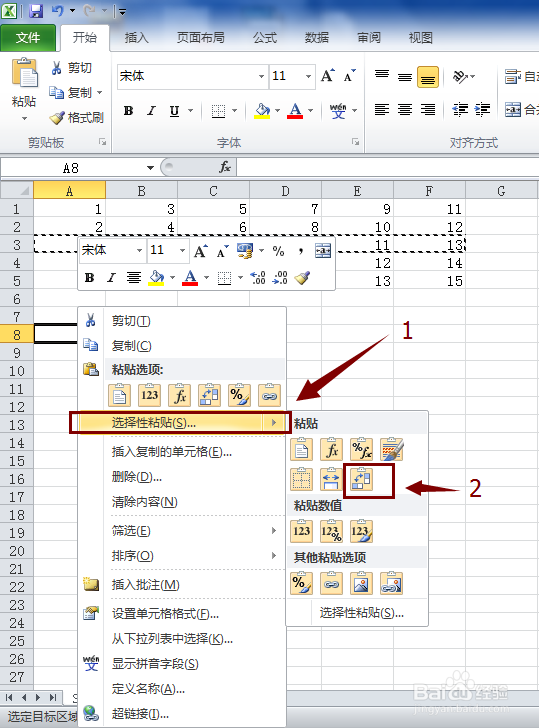Screen dimensions: 539x728
Task: Click 插入复制的单元格(E)... menu entry
Action: click(x=182, y=452)
